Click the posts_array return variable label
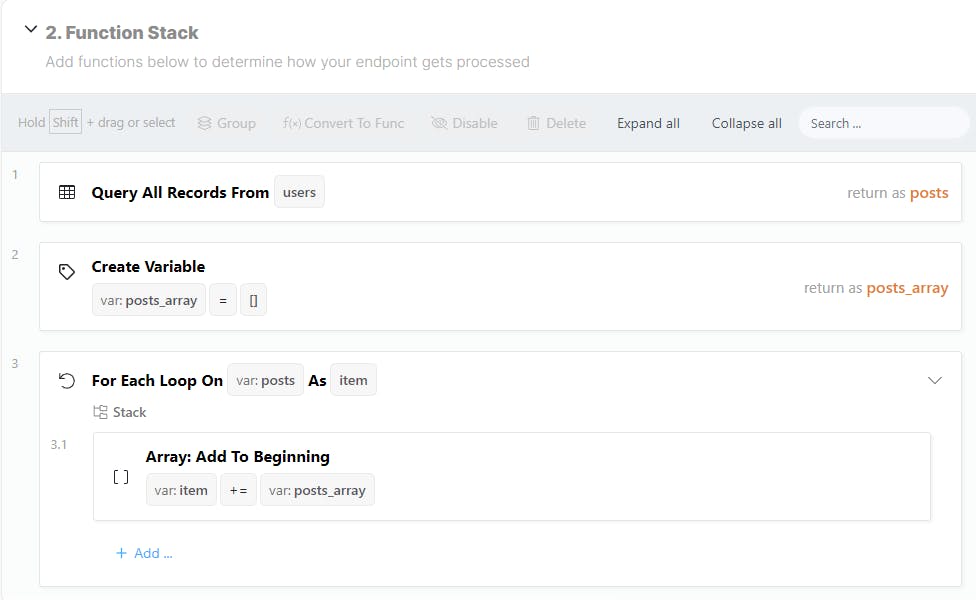Viewport: 976px width, 600px height. 907,288
